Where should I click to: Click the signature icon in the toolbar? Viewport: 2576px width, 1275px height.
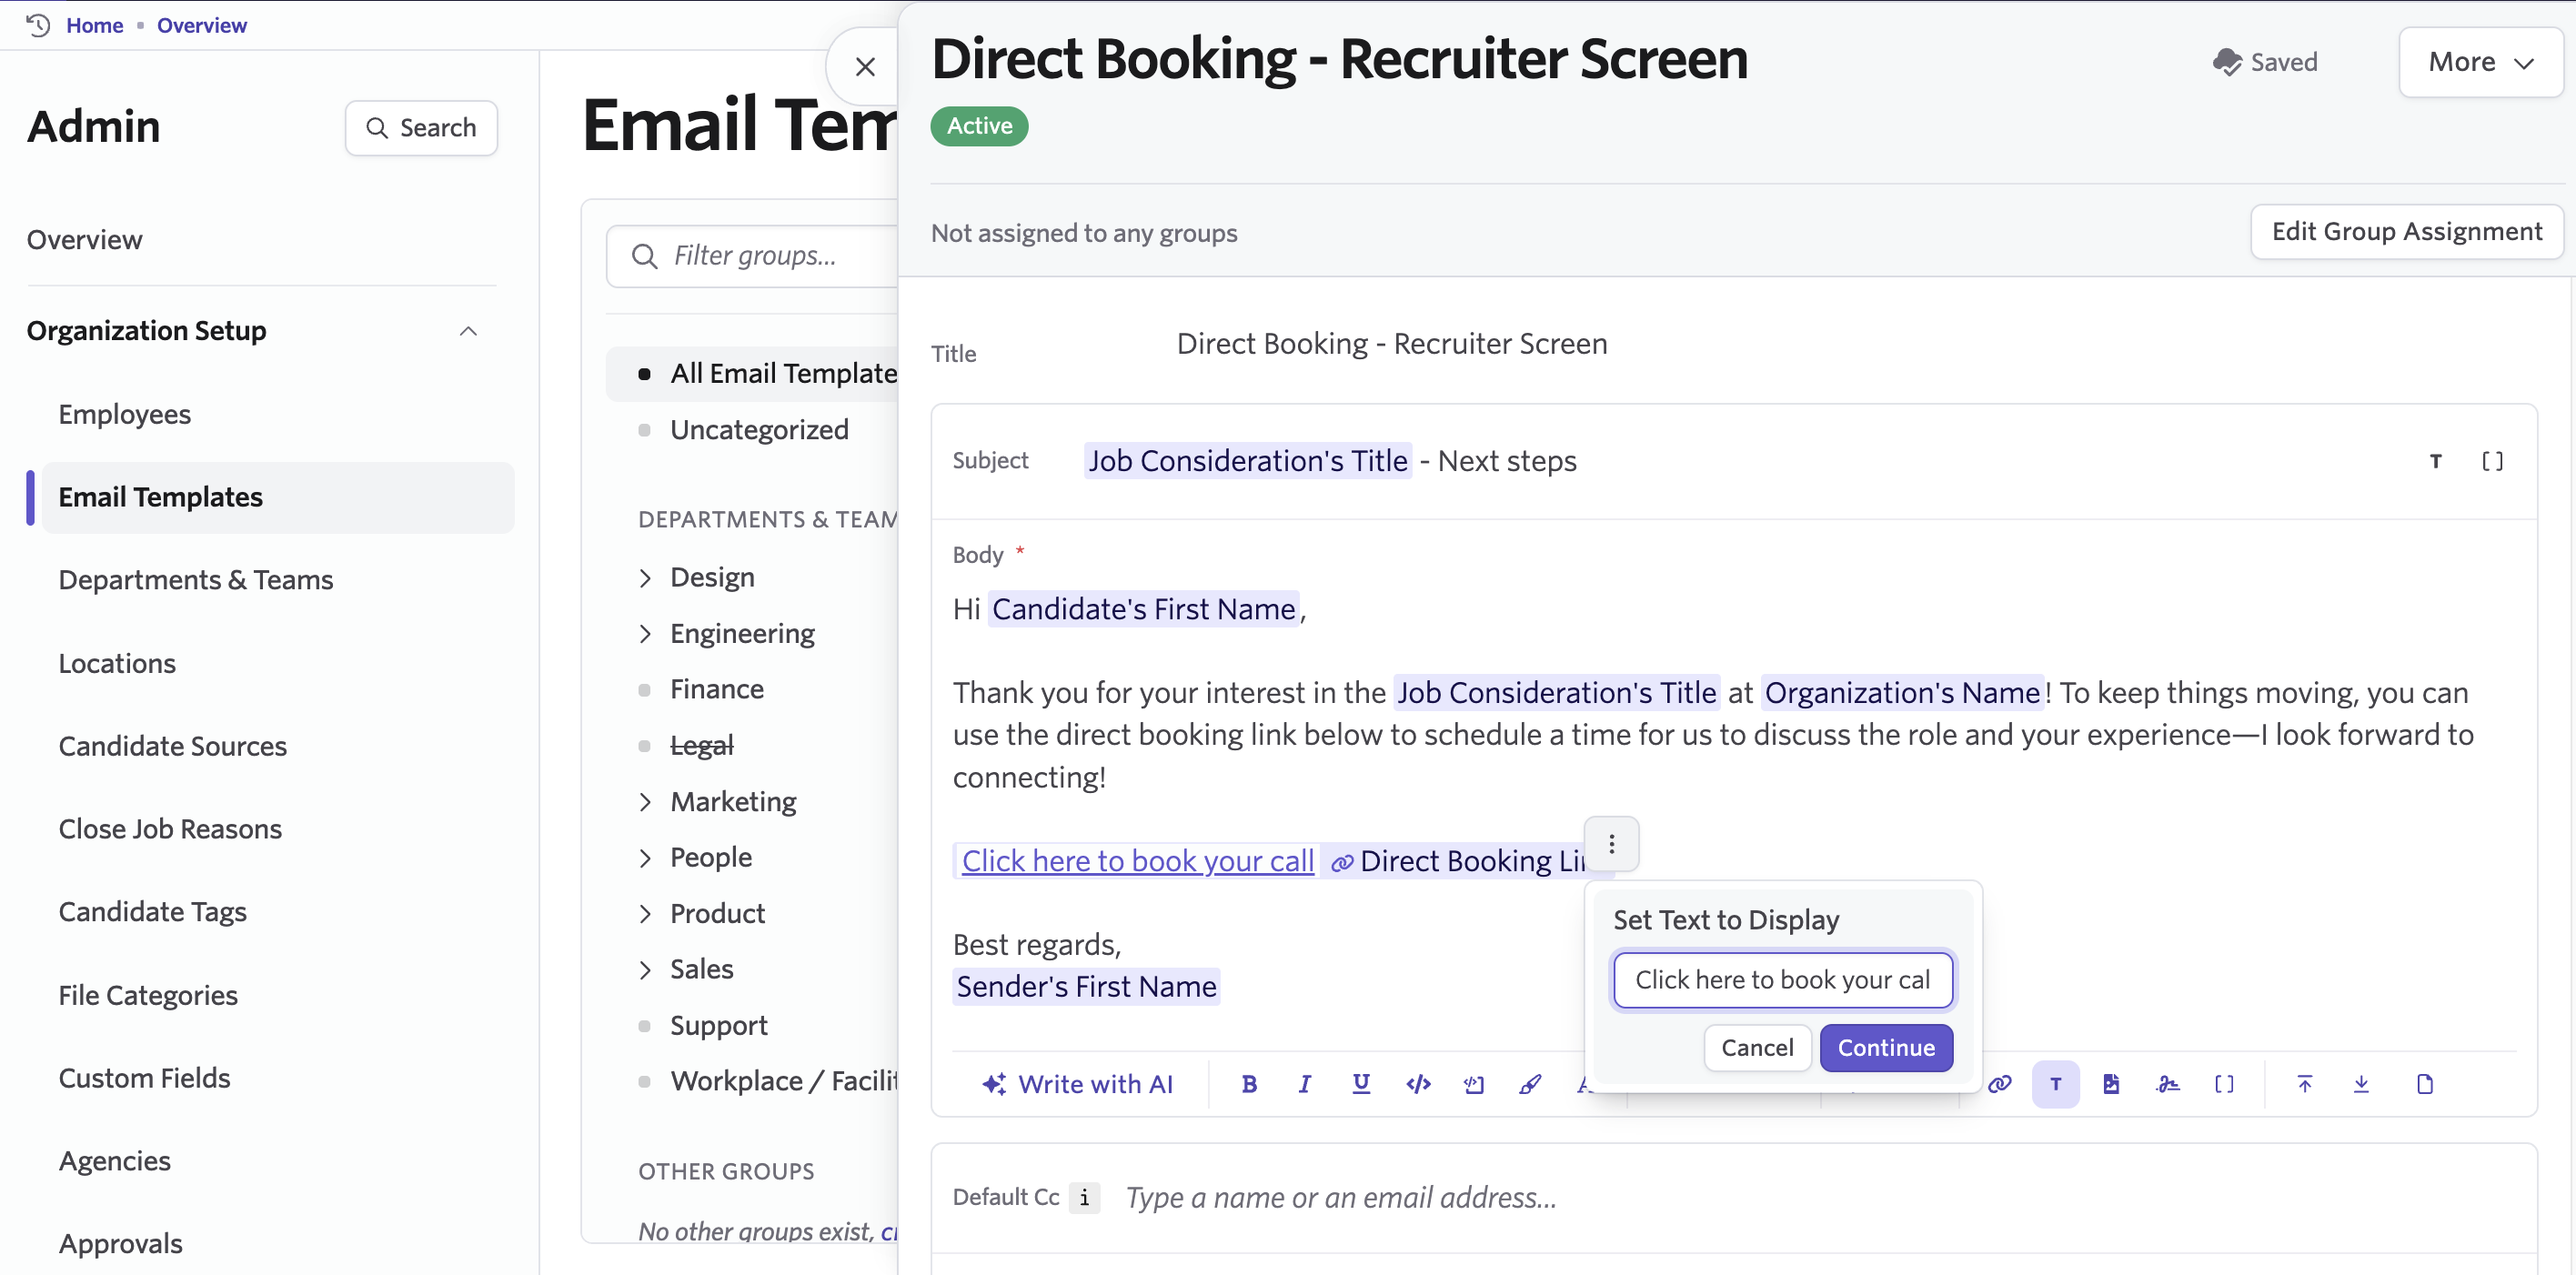[x=2167, y=1084]
